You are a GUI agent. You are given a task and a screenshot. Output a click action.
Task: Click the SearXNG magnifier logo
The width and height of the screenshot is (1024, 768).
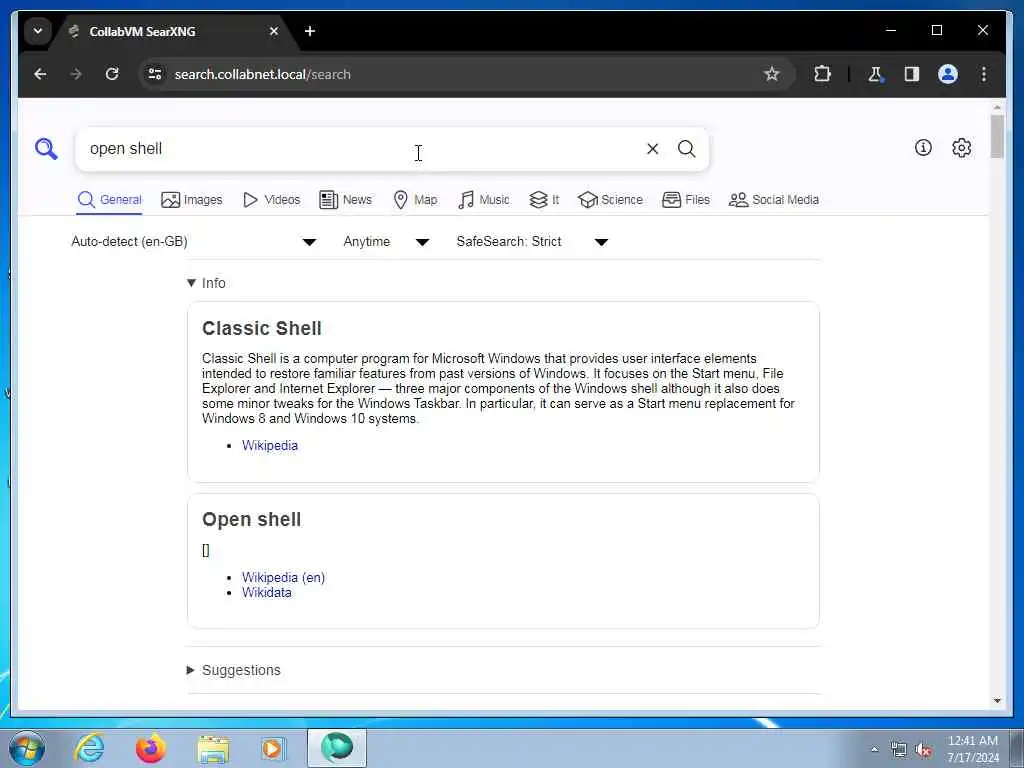click(x=46, y=149)
